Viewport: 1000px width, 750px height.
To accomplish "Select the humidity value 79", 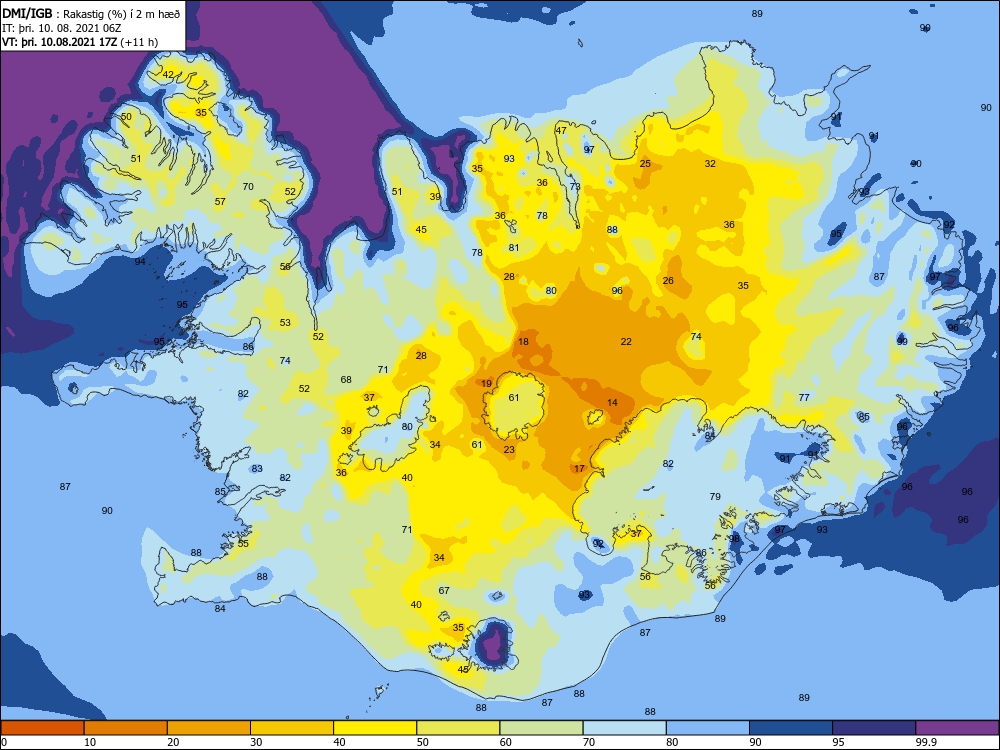I will [715, 497].
